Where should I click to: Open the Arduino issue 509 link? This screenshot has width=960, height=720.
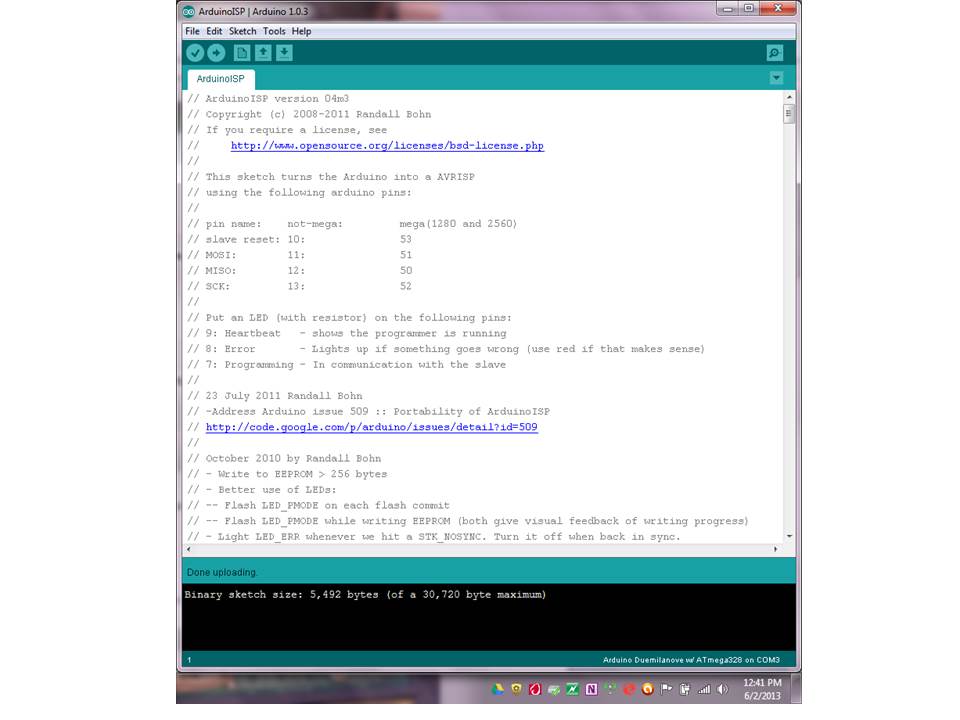[372, 427]
